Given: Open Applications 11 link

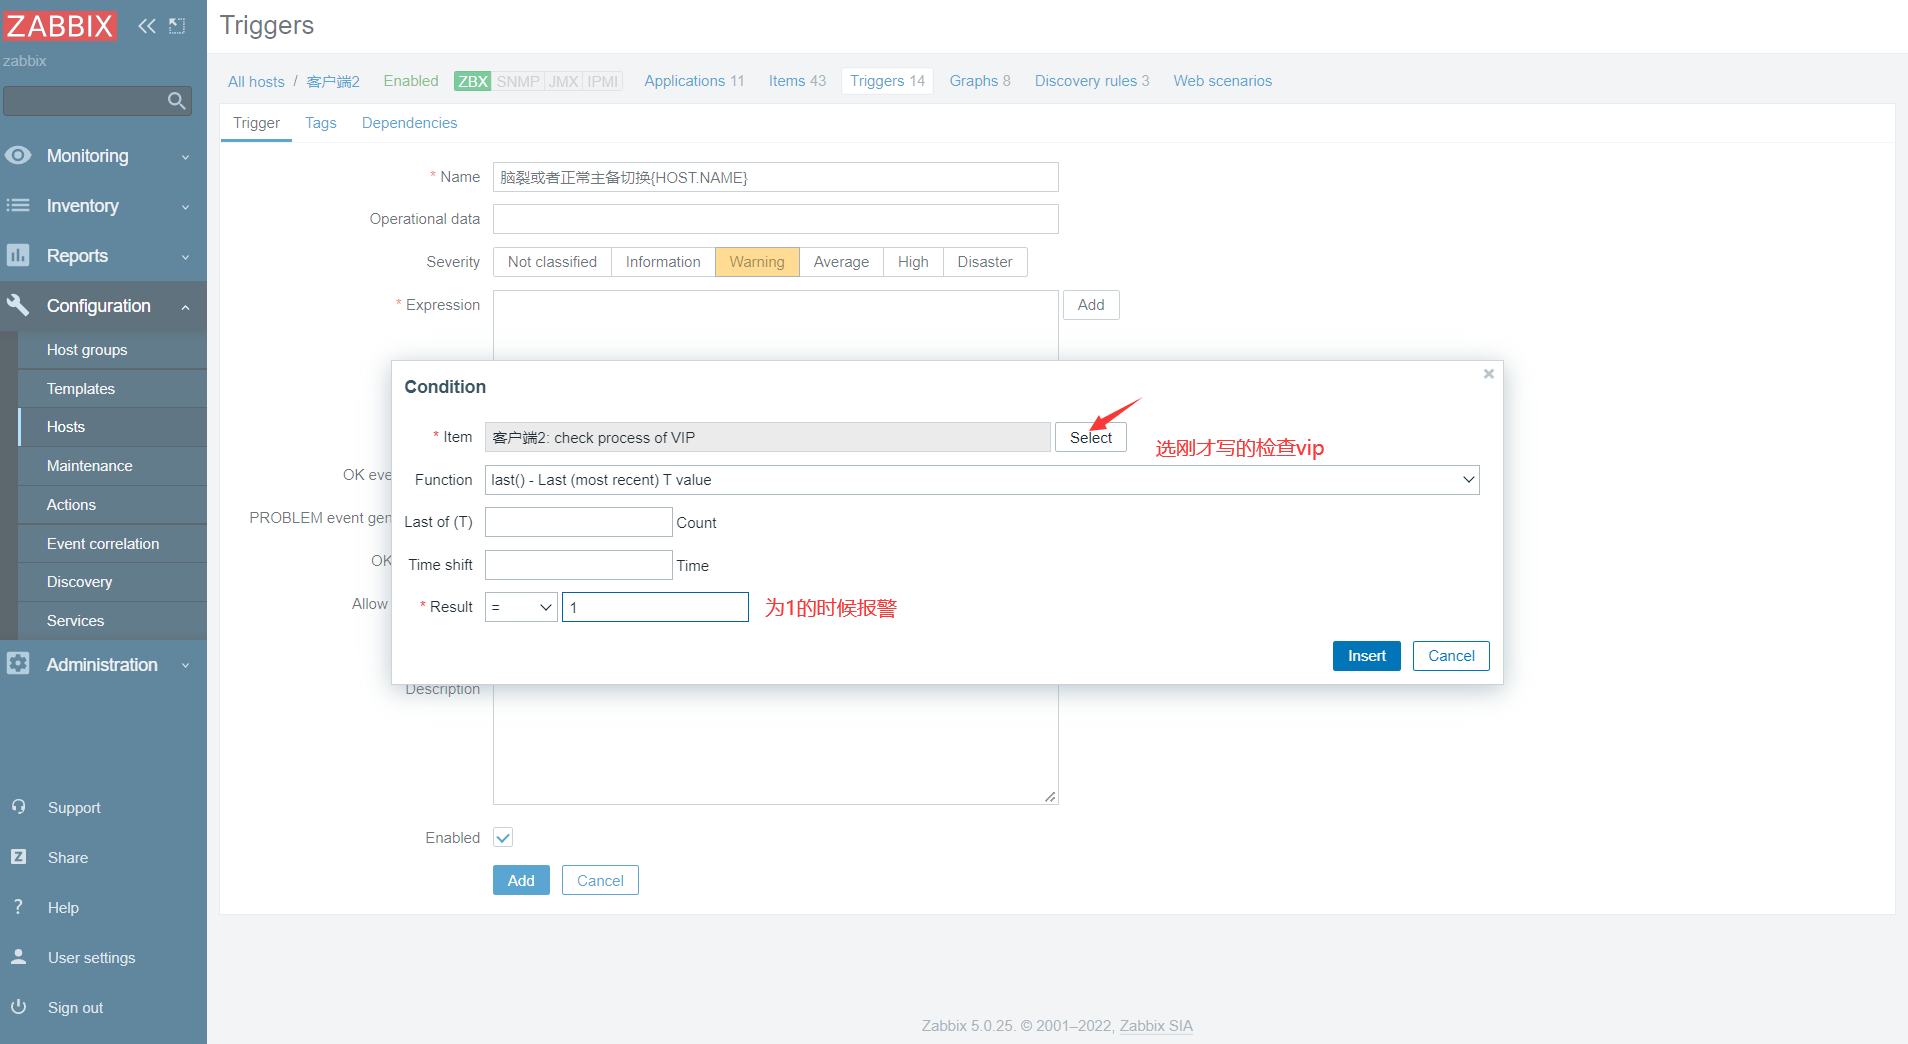Looking at the screenshot, I should [x=694, y=81].
